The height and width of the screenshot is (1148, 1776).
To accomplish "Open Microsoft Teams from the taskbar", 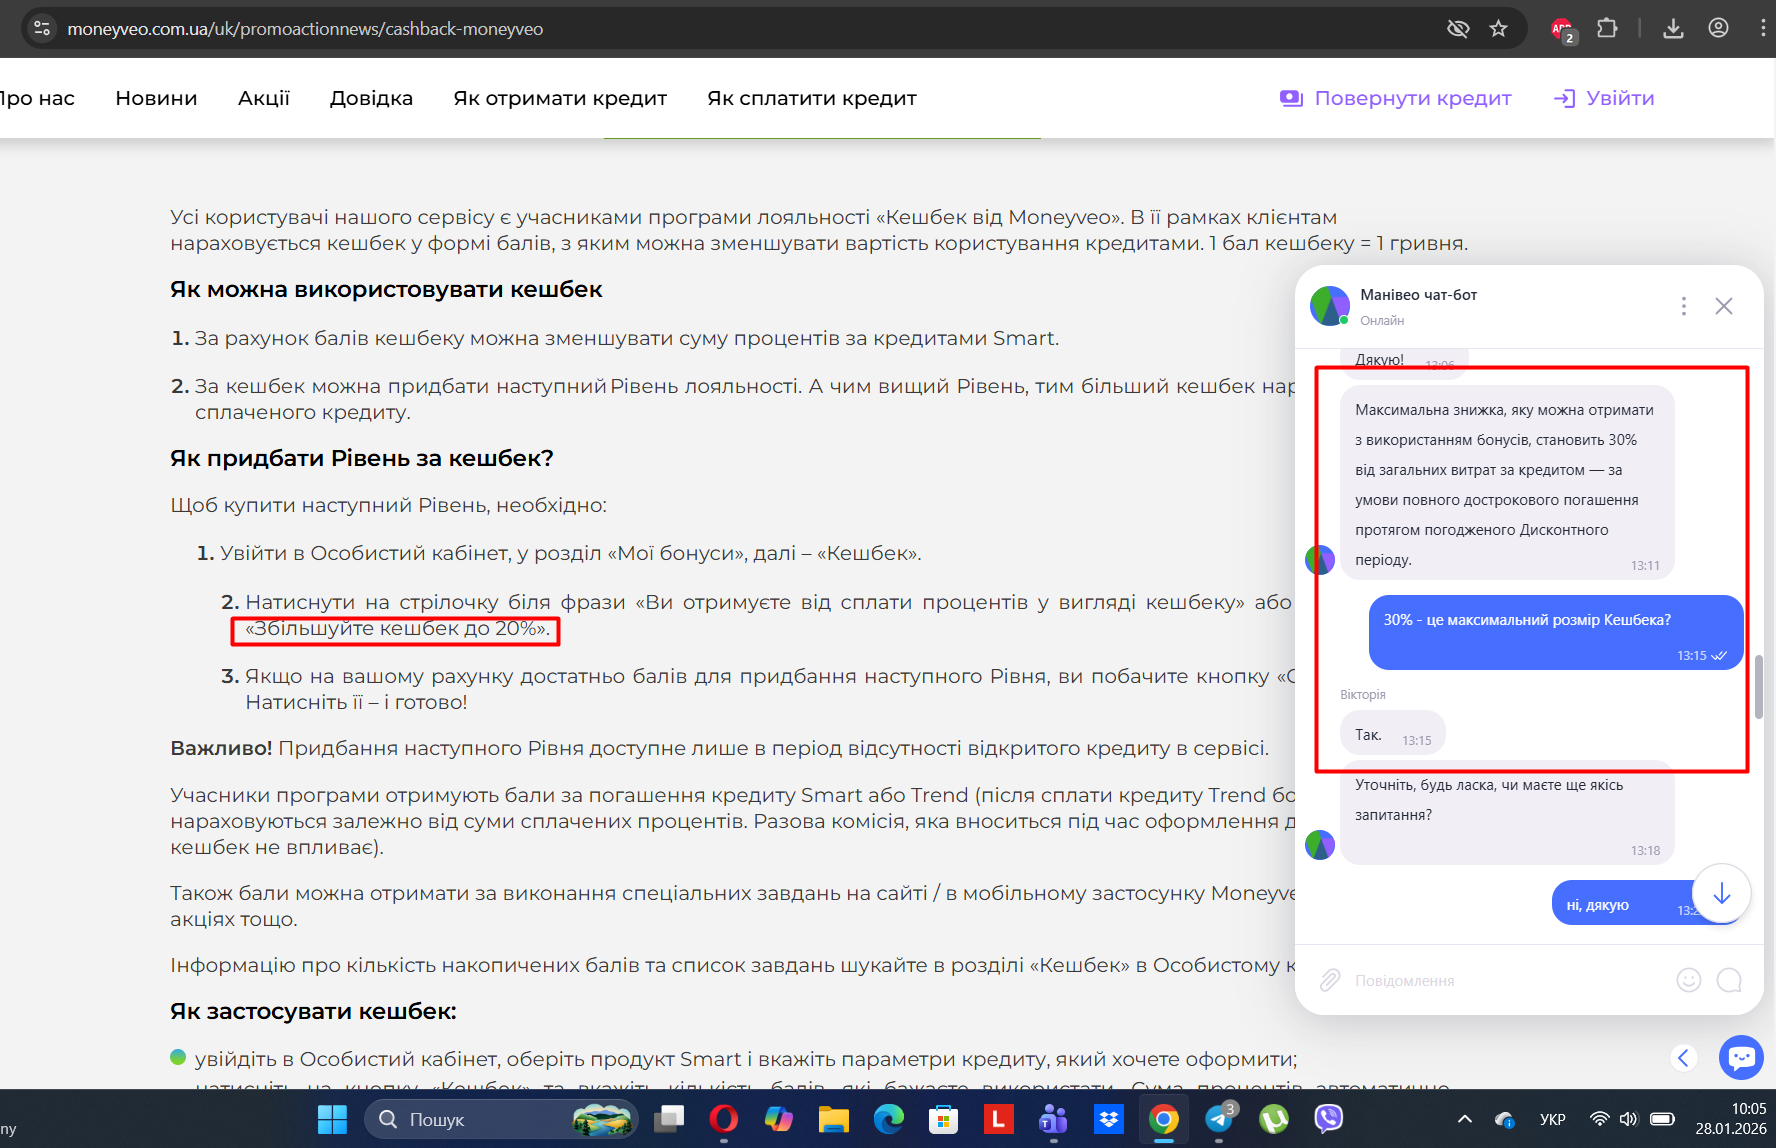I will [x=1053, y=1119].
